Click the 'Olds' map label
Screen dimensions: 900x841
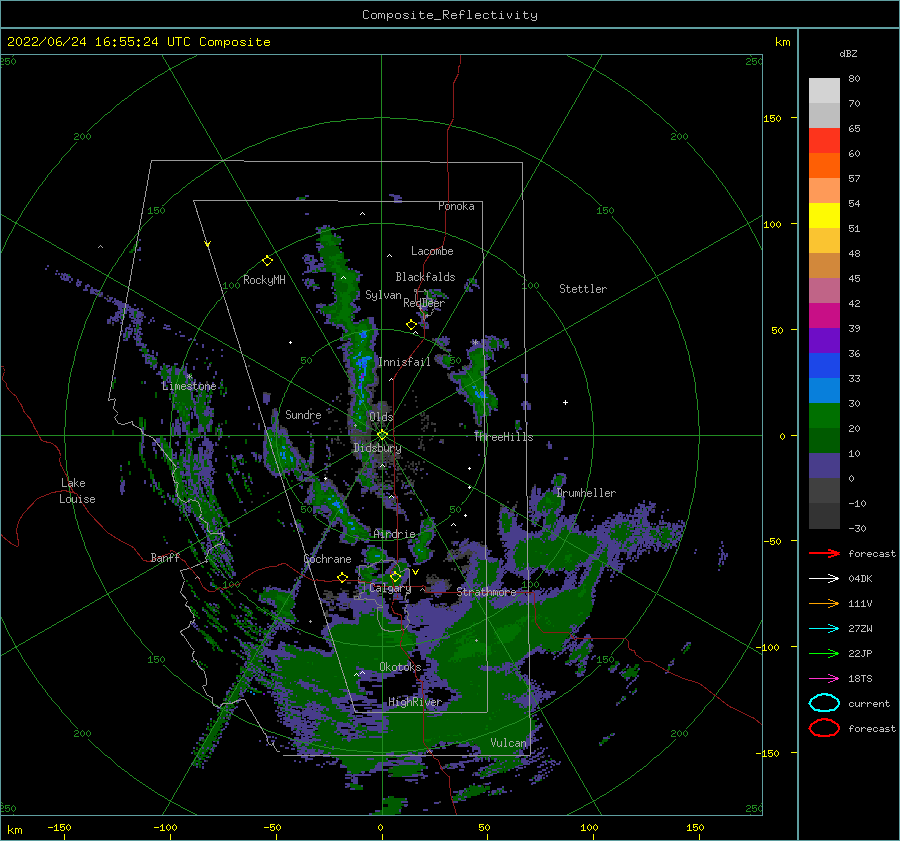(x=381, y=417)
